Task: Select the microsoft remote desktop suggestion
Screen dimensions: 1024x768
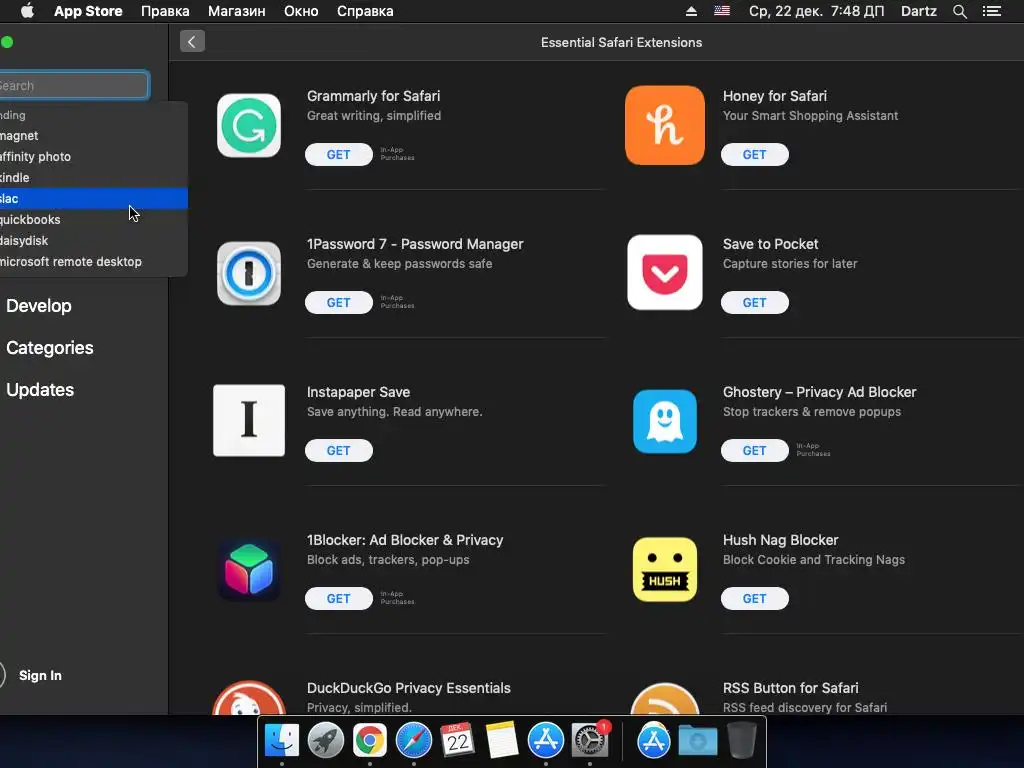Action: 93,261
